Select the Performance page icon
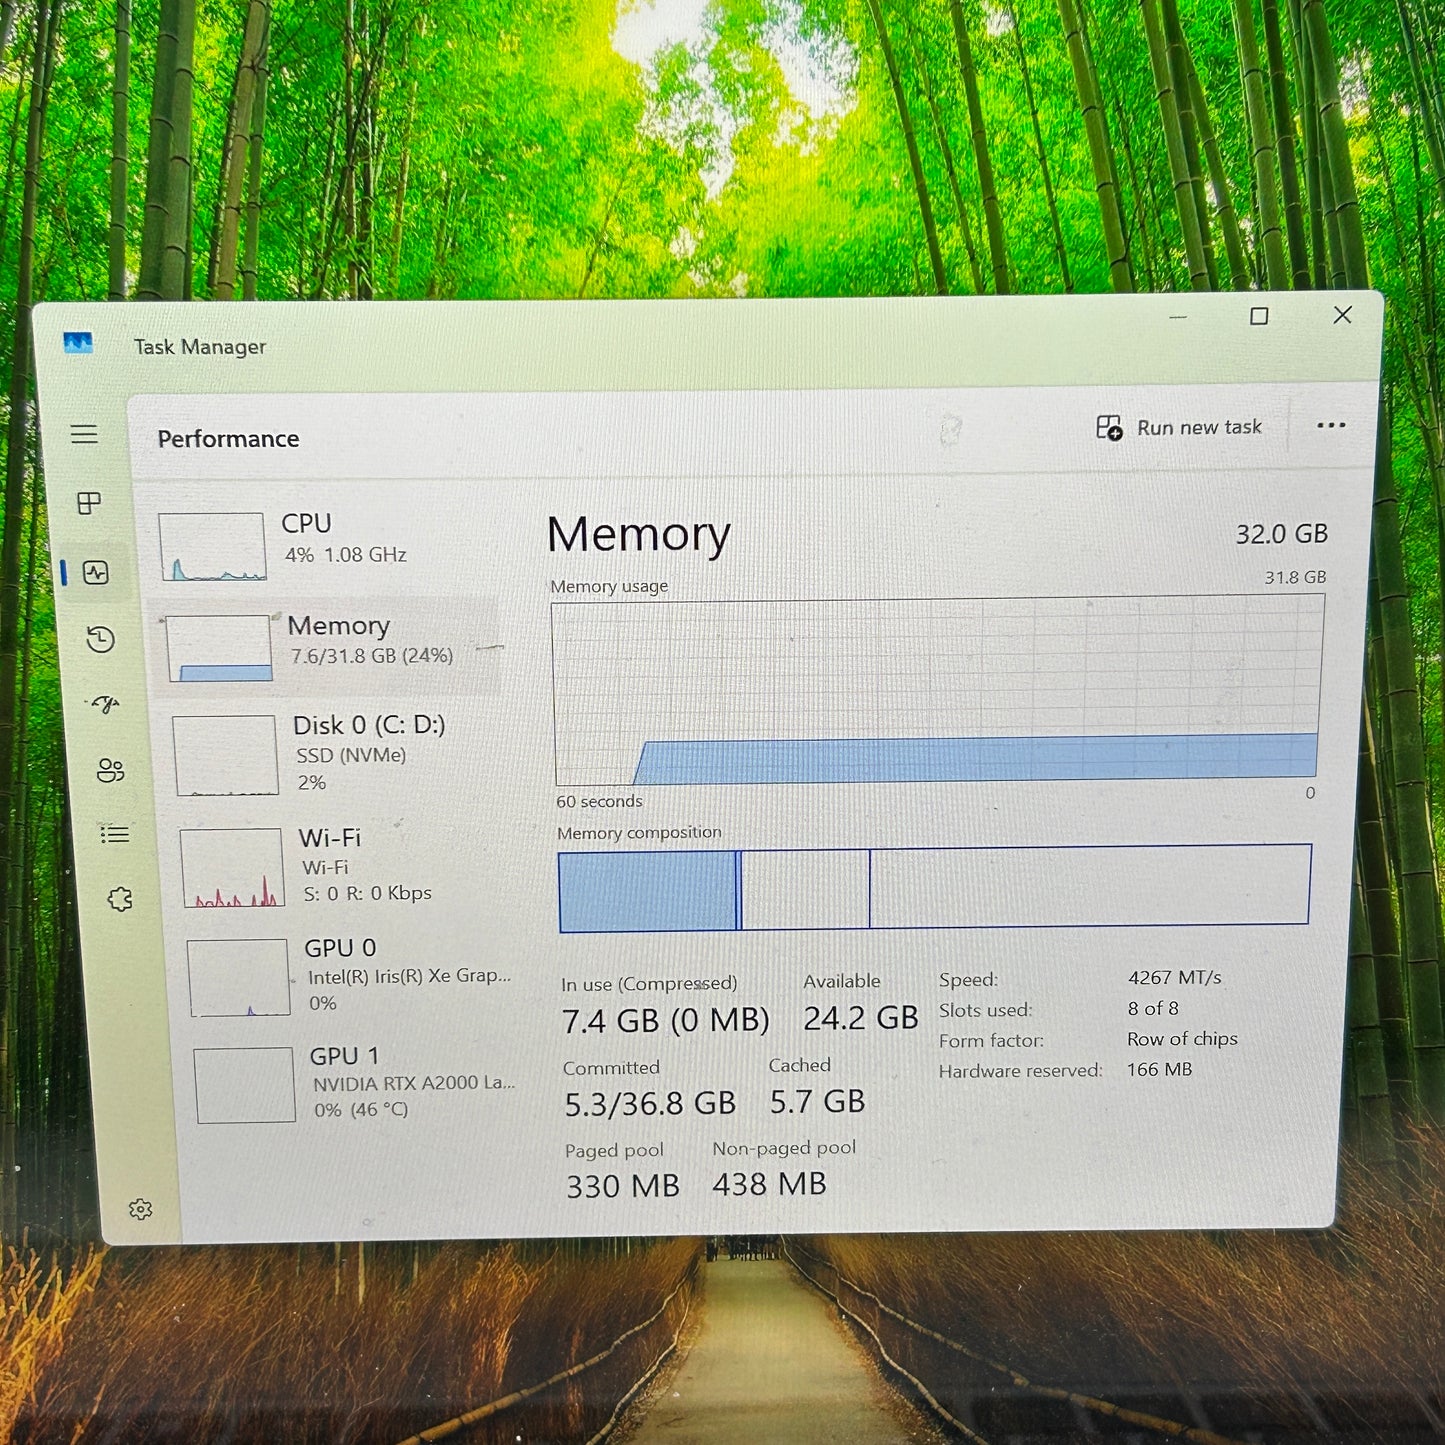Screen dimensions: 1445x1445 96,573
